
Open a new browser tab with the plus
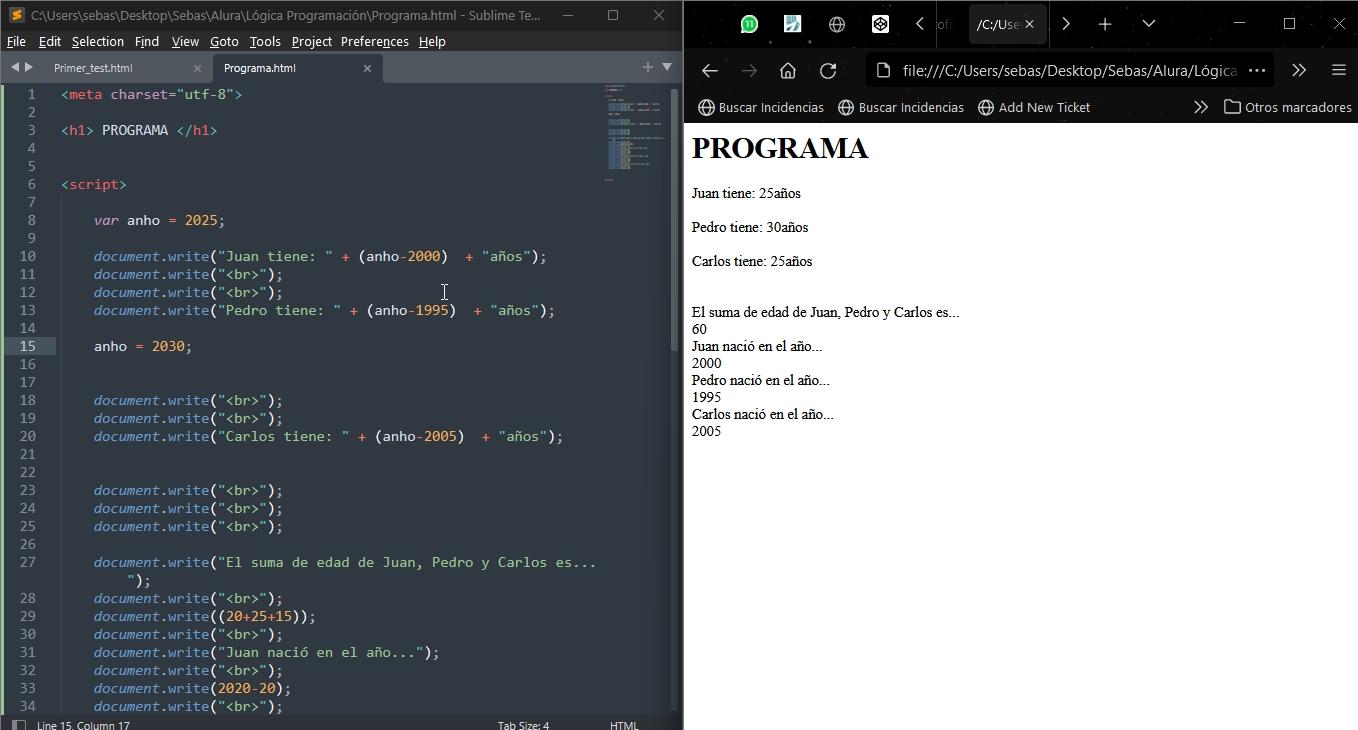(x=1105, y=24)
